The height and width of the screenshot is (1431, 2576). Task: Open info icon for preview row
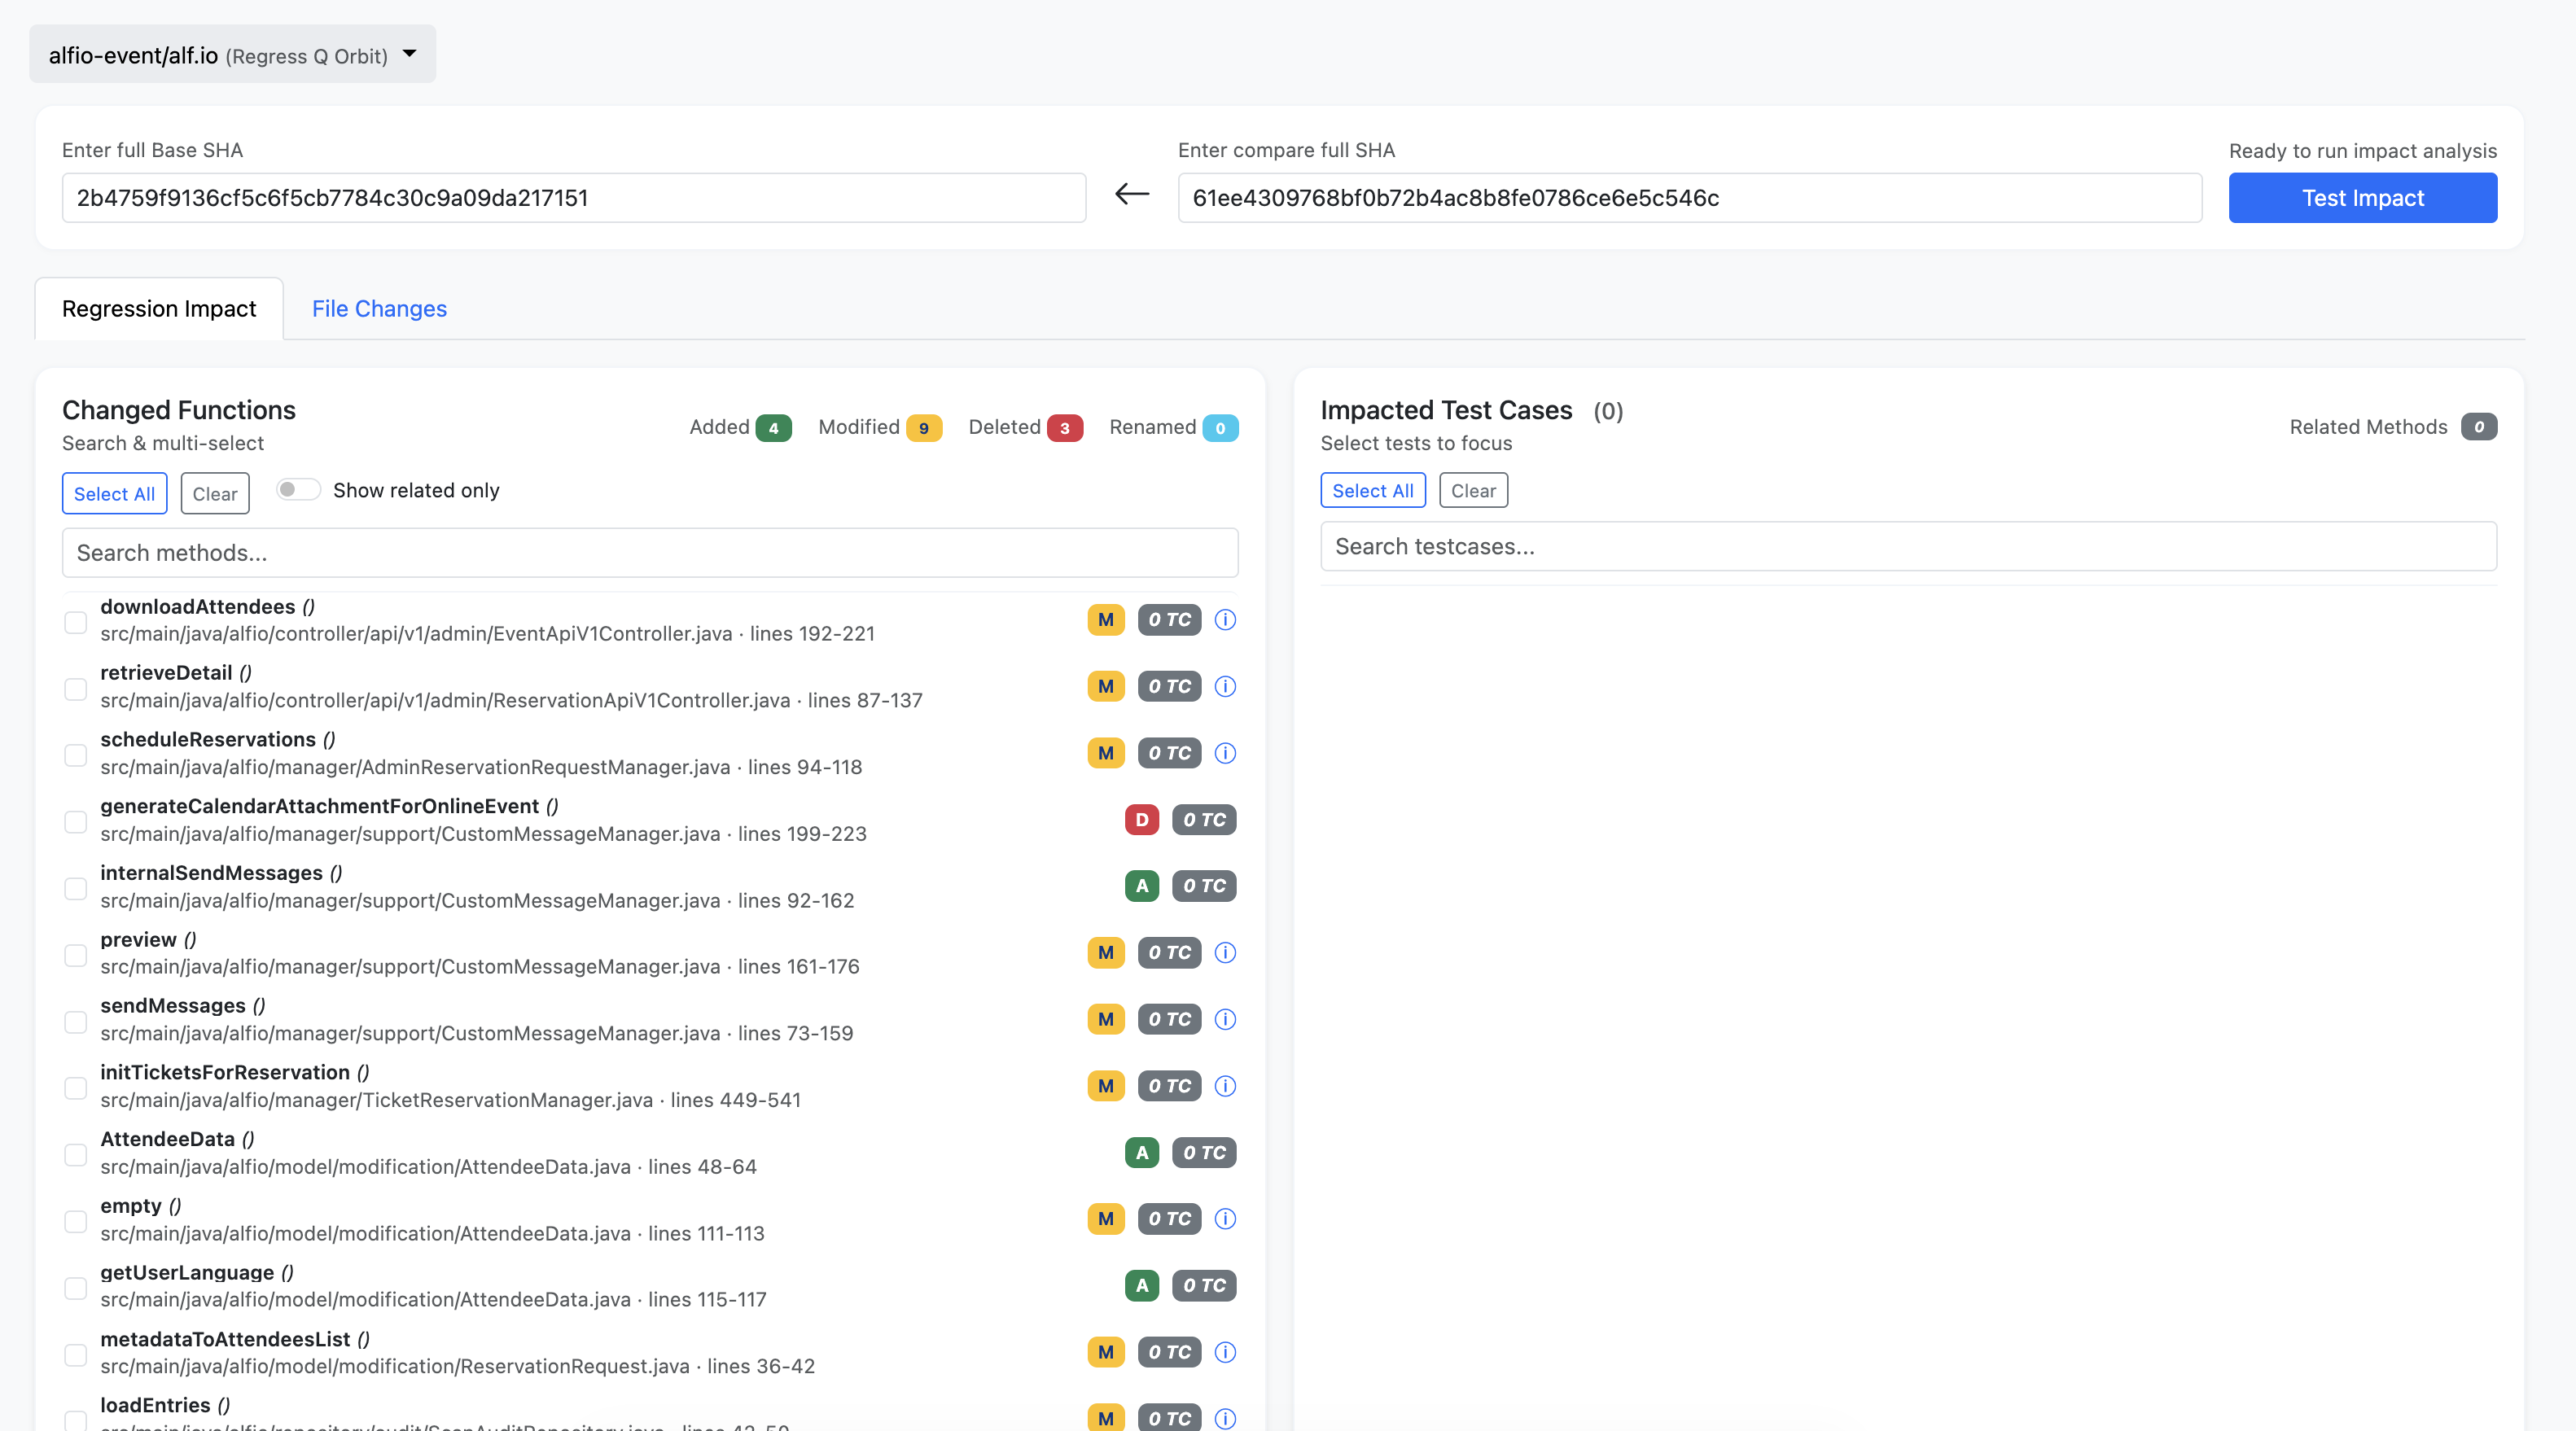[x=1225, y=952]
